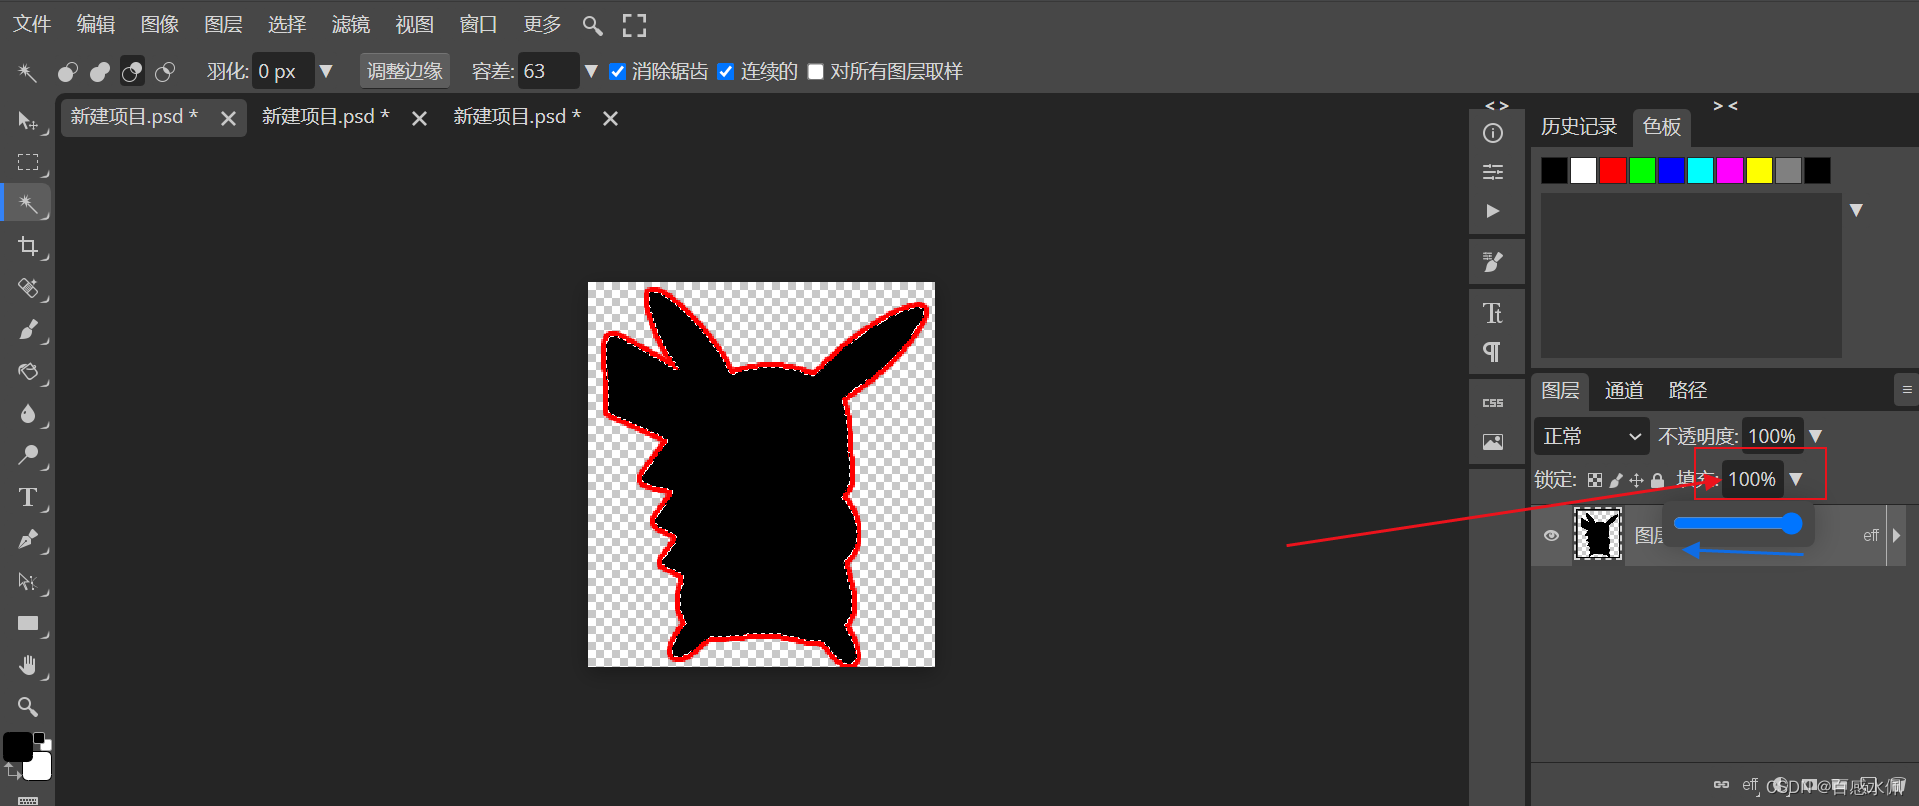This screenshot has width=1919, height=806.
Task: Toggle lock all padlock icon
Action: (x=1657, y=480)
